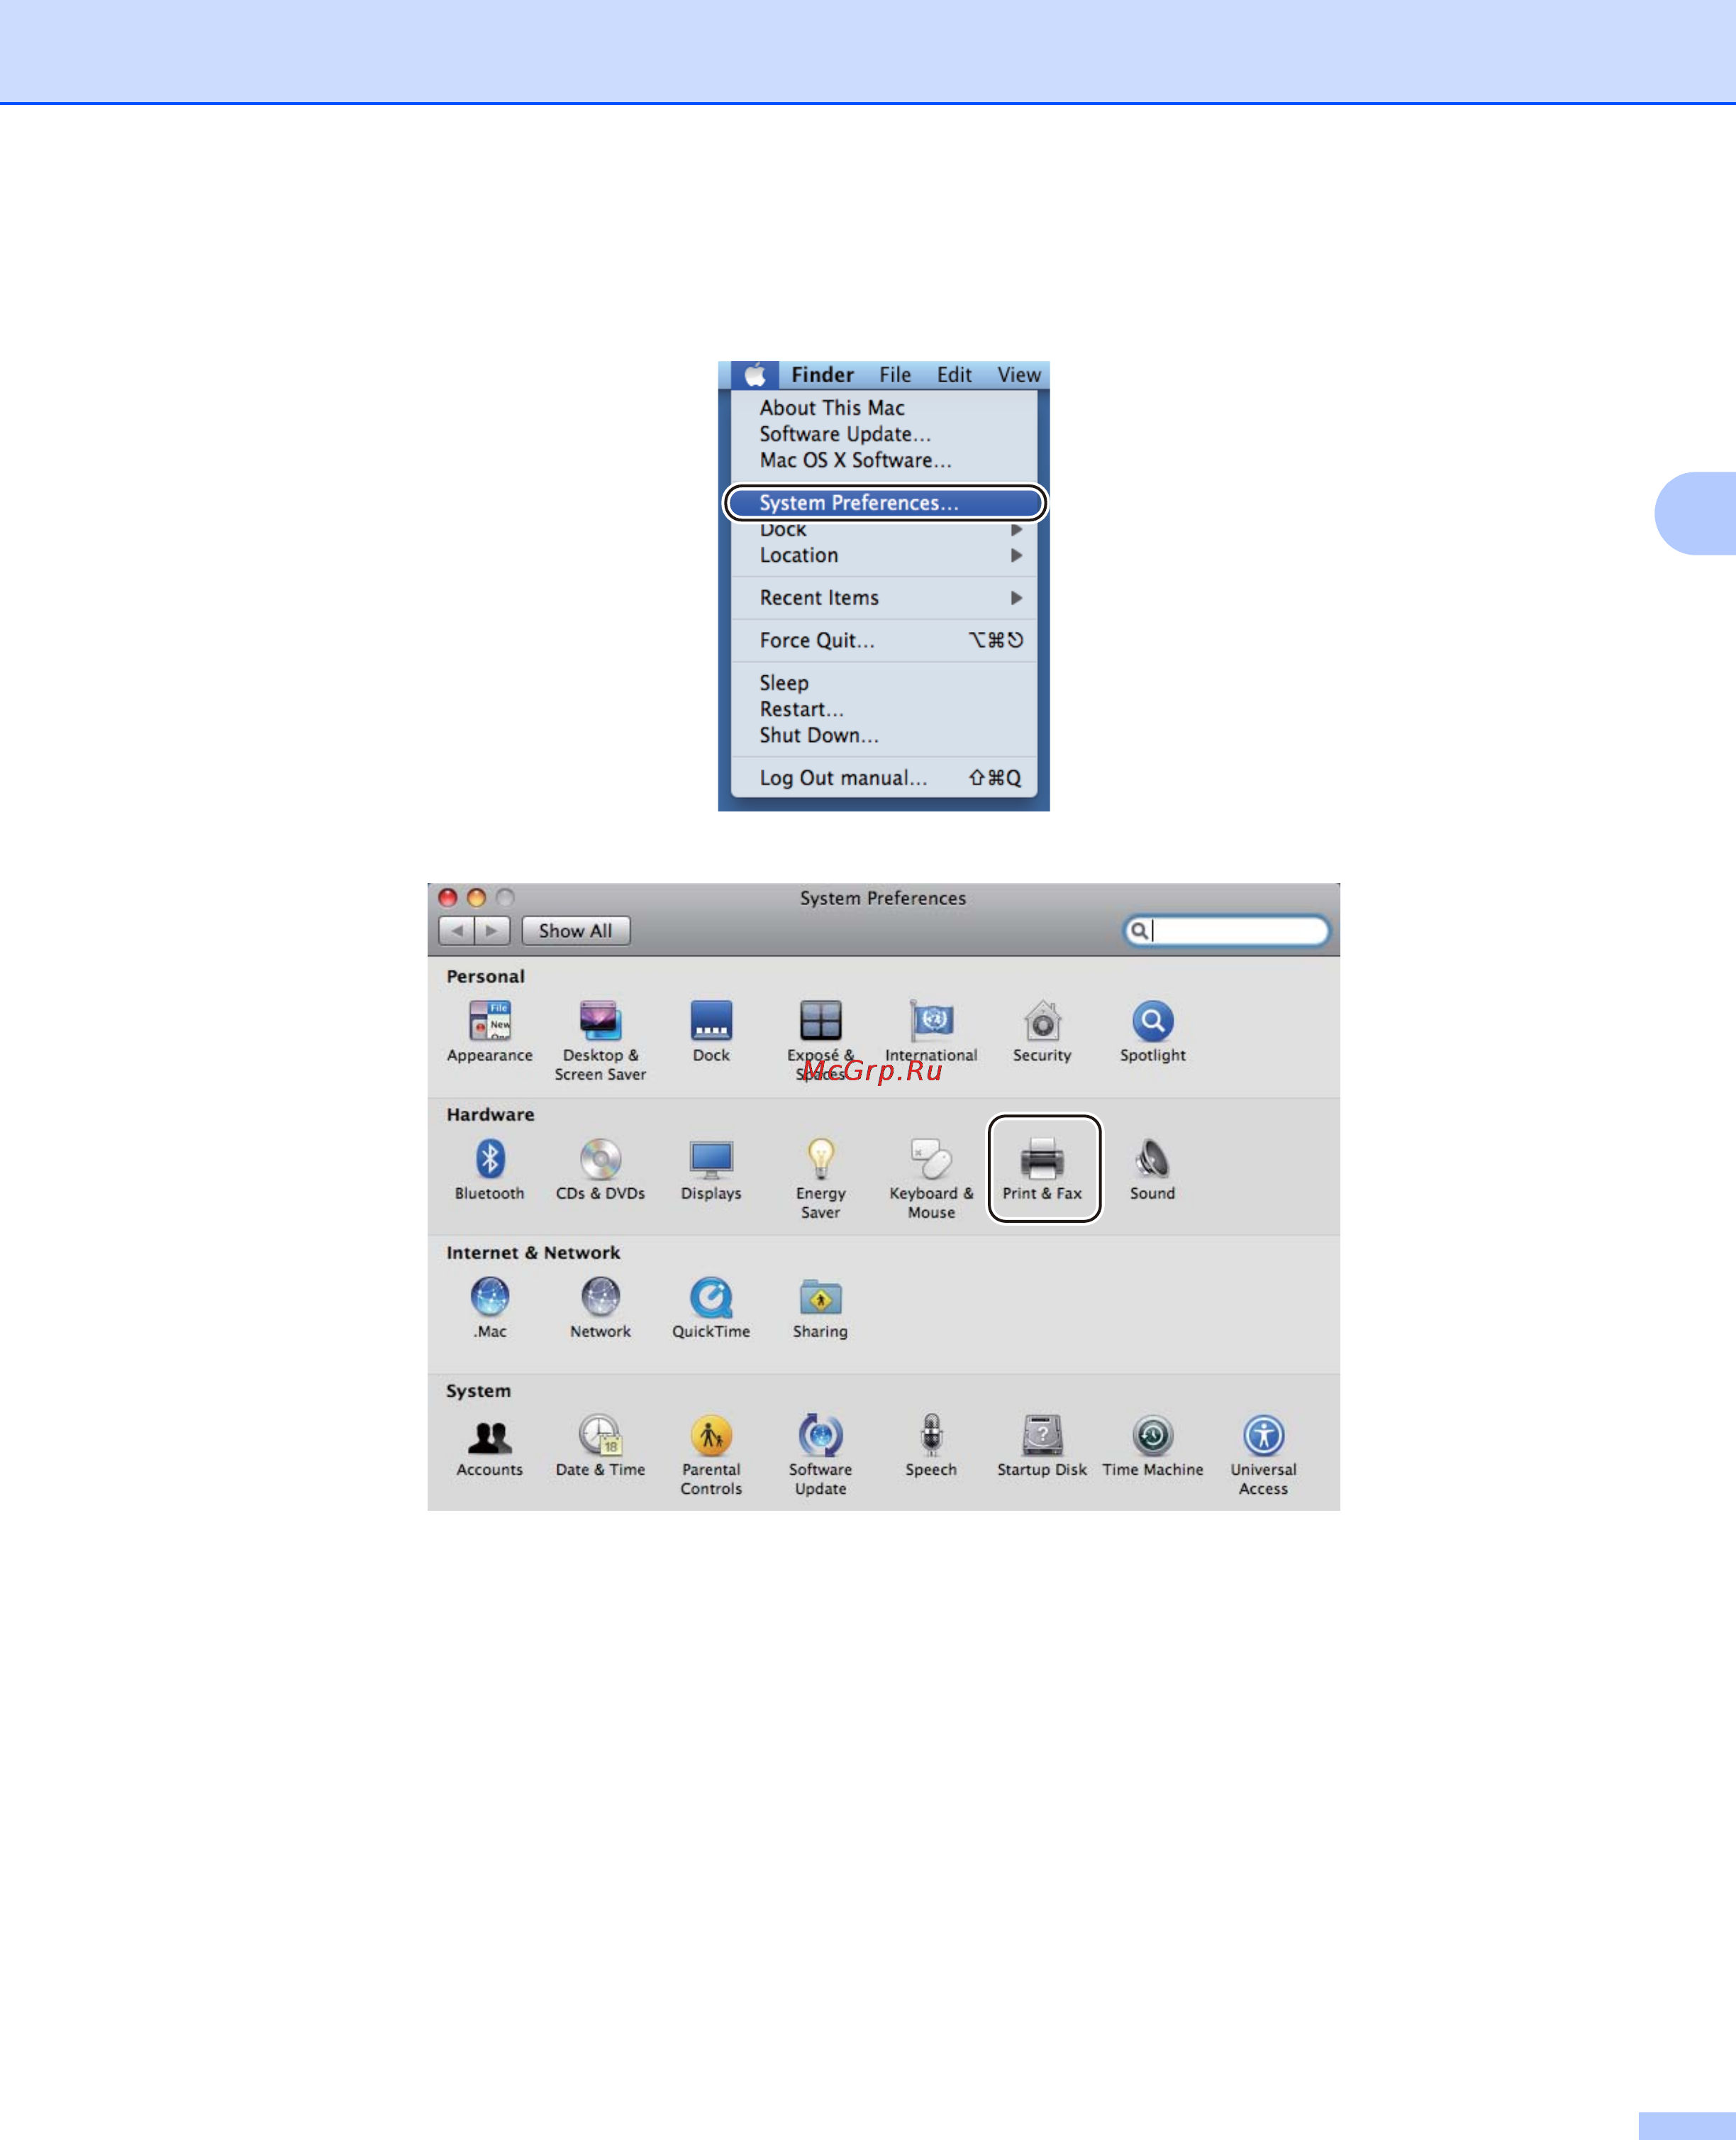Choose Mac OS X Software…
The width and height of the screenshot is (1736, 2140).
click(x=884, y=460)
